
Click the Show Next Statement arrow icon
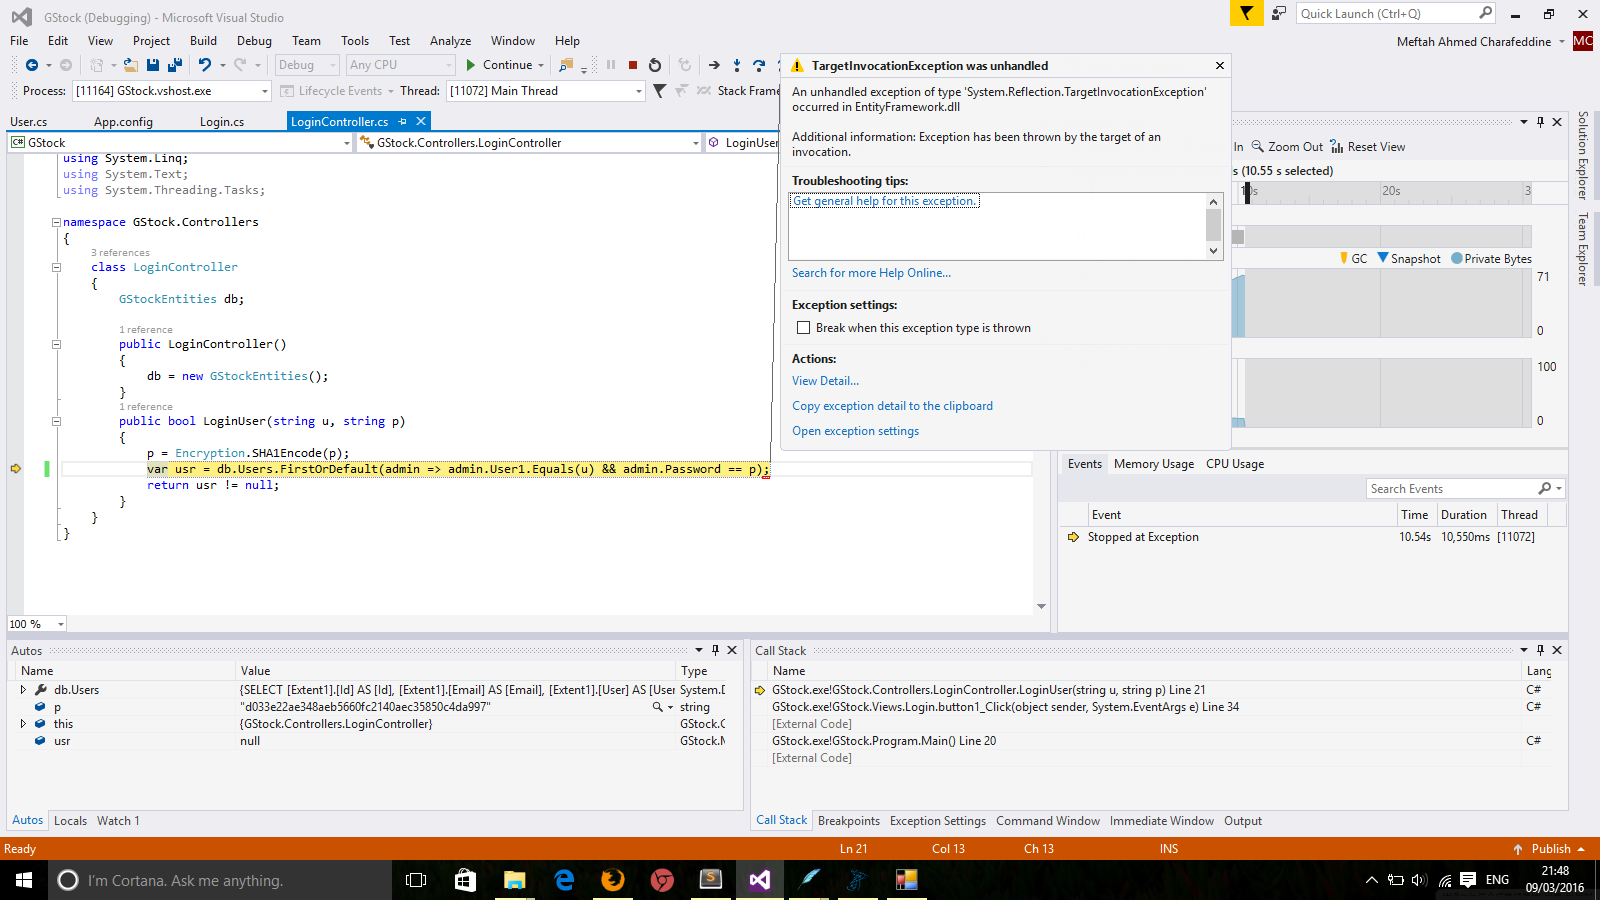(x=714, y=65)
